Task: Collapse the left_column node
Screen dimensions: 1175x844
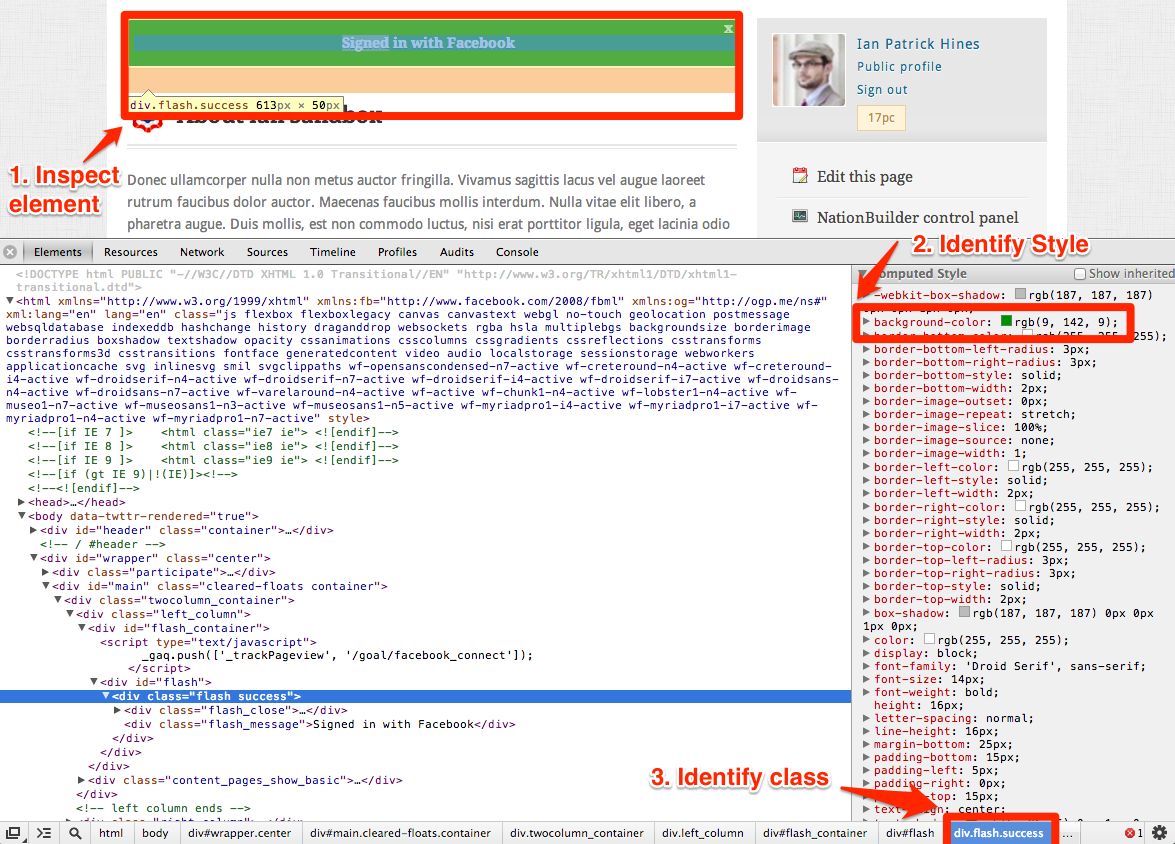Action: pos(70,614)
